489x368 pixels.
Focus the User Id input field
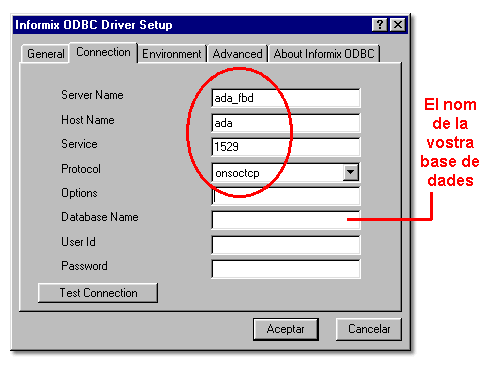[x=286, y=245]
